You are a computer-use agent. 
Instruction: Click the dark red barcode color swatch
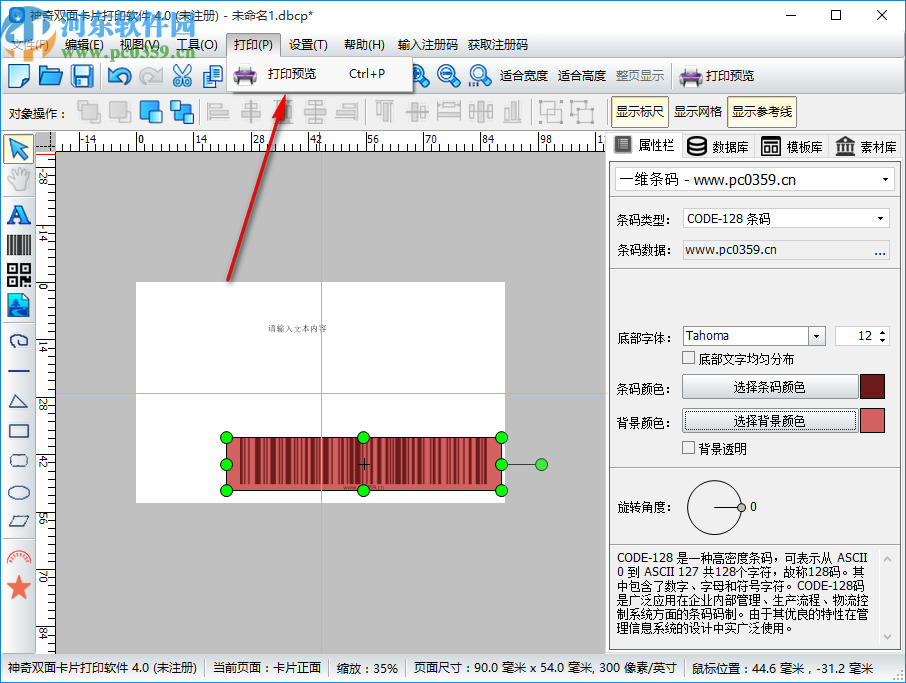[872, 387]
